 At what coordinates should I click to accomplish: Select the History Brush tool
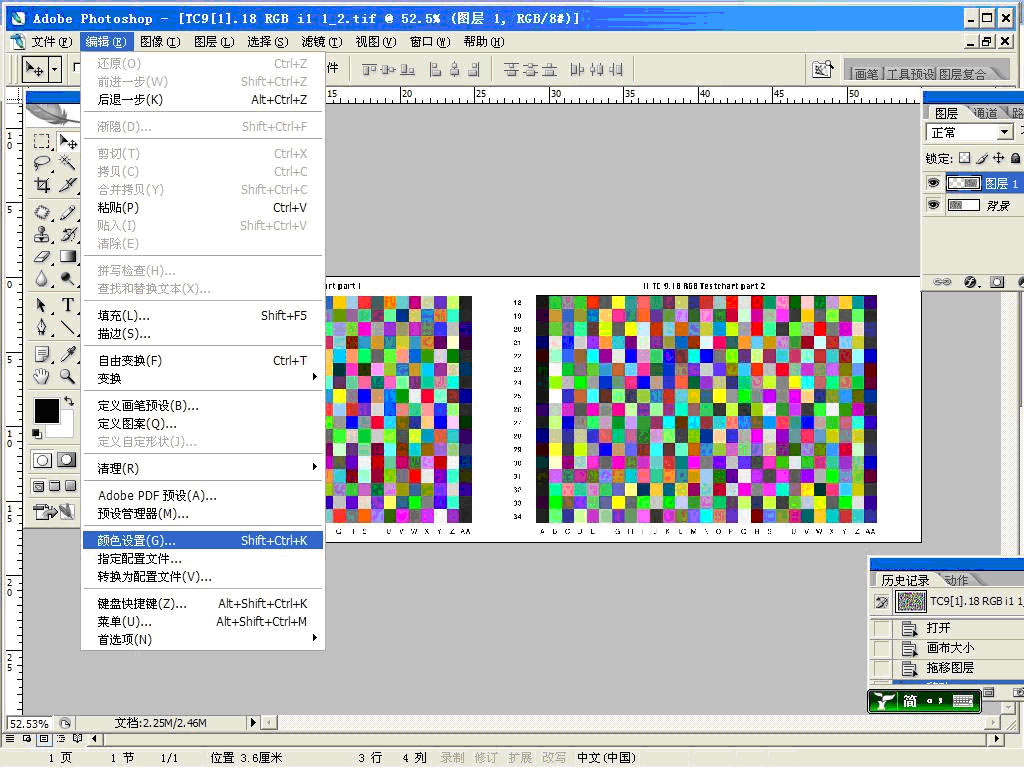[x=67, y=234]
